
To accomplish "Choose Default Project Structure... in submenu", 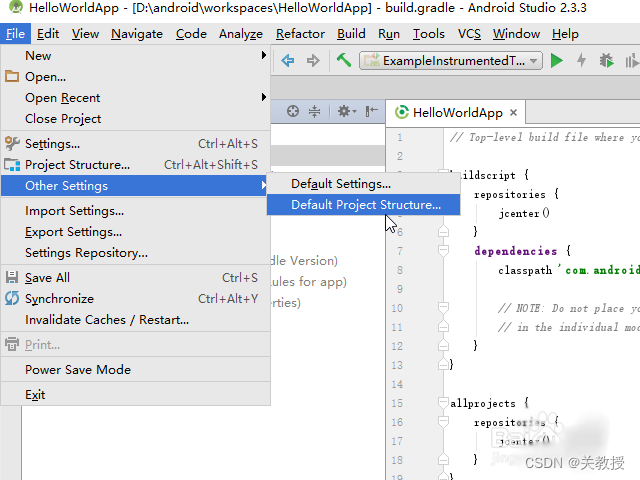I will click(363, 204).
